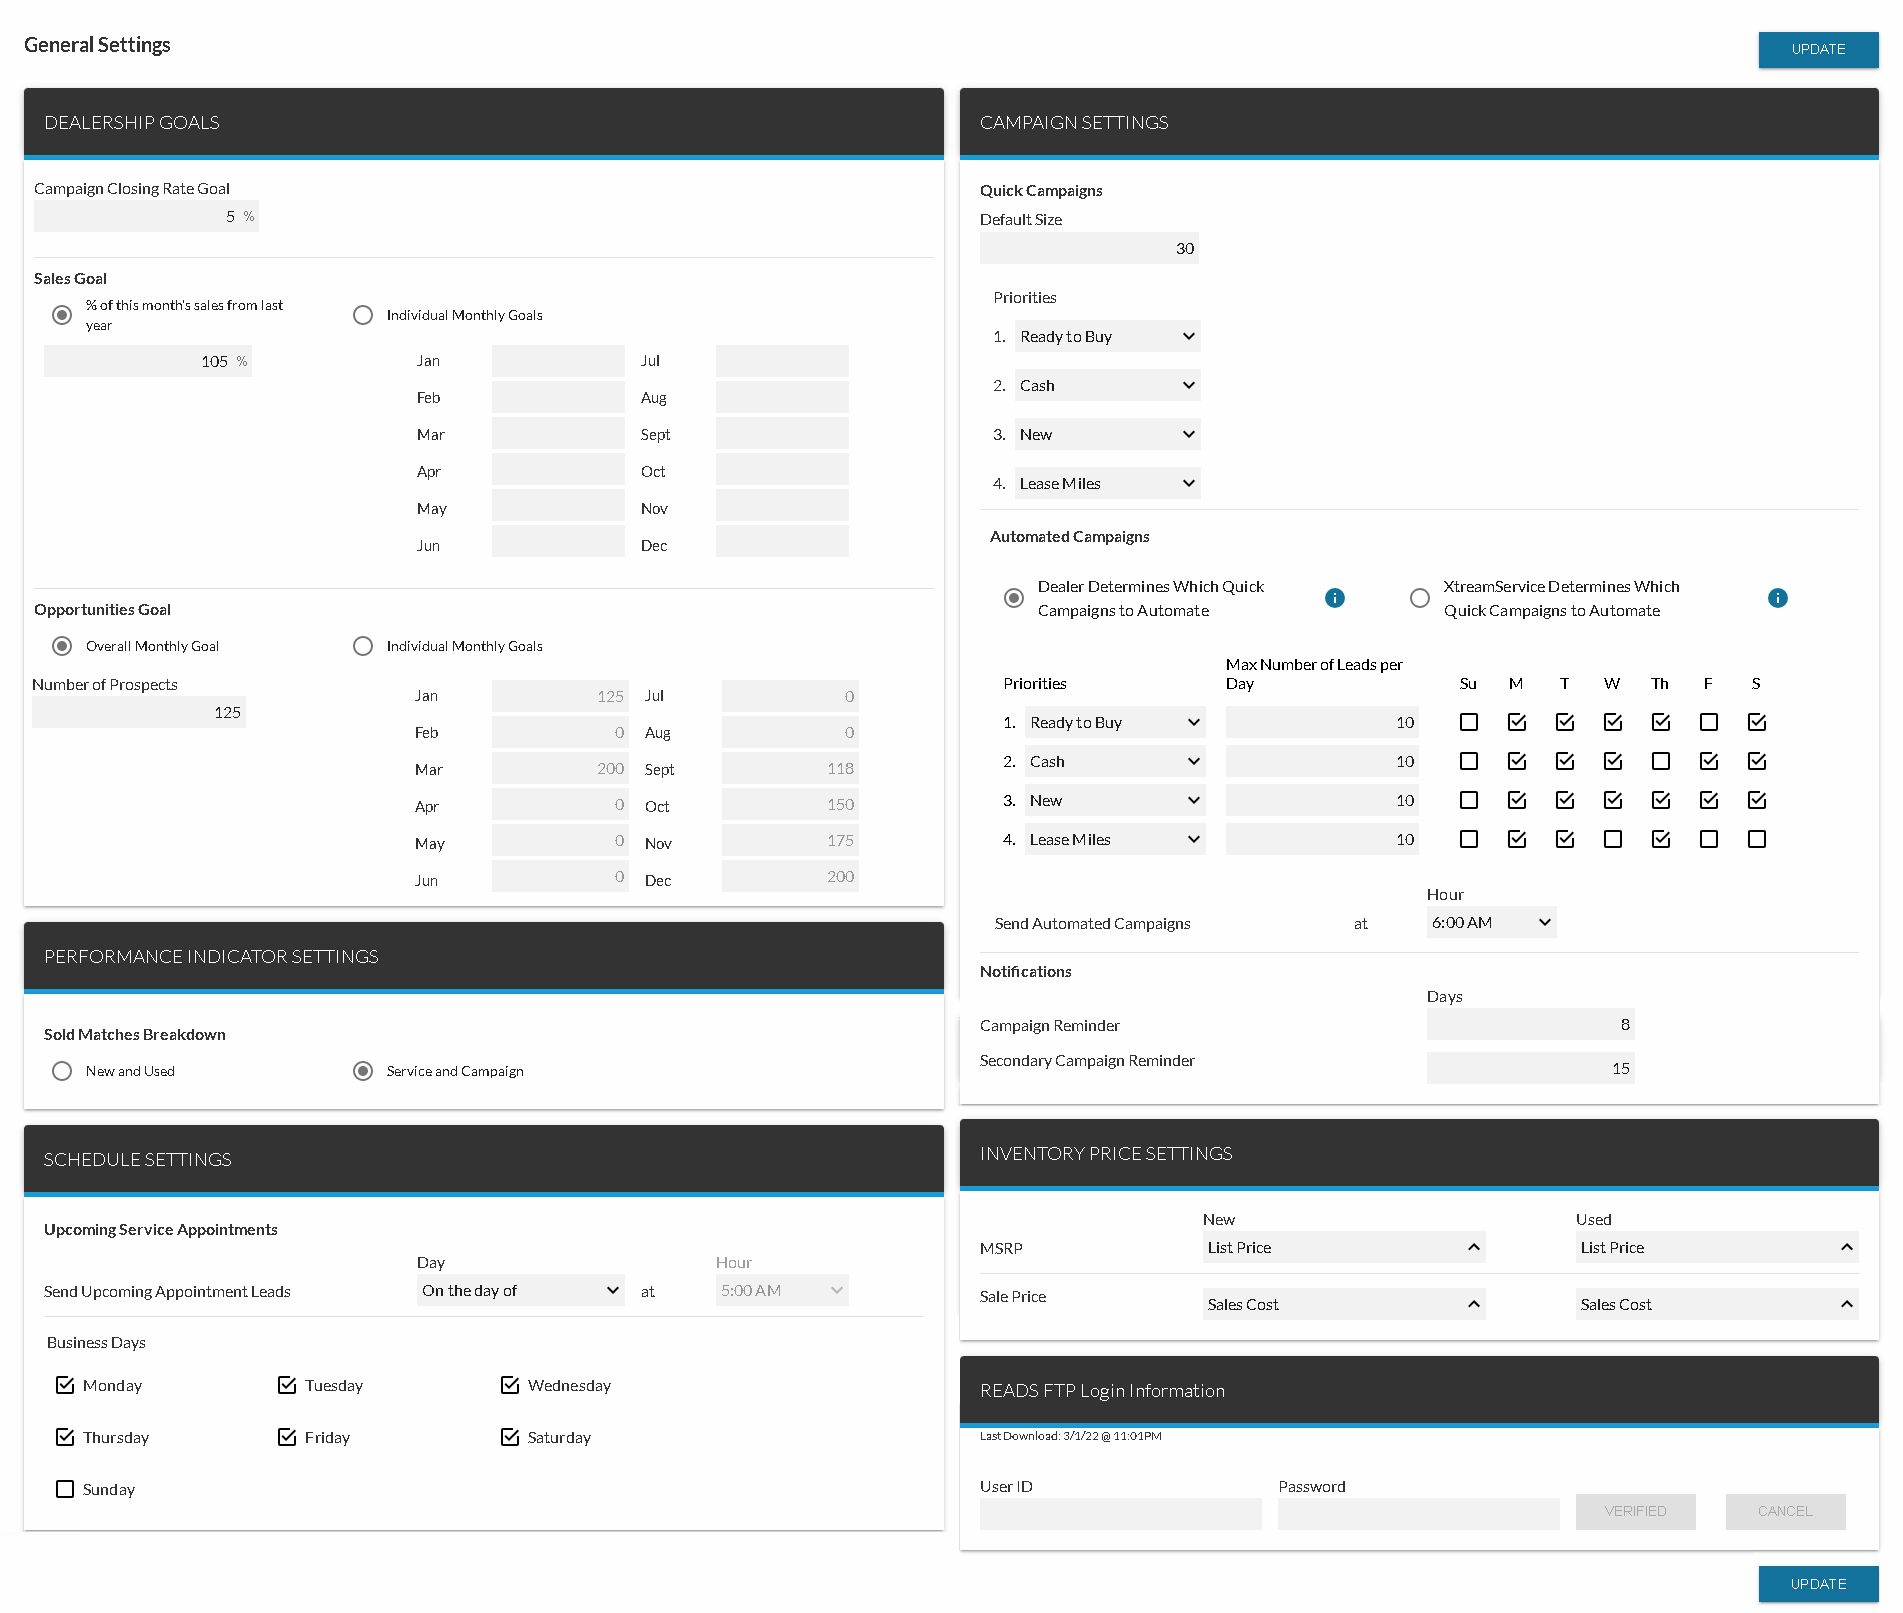Open Send Automated Campaigns hour dropdown
This screenshot has width=1903, height=1613.
[x=1490, y=922]
